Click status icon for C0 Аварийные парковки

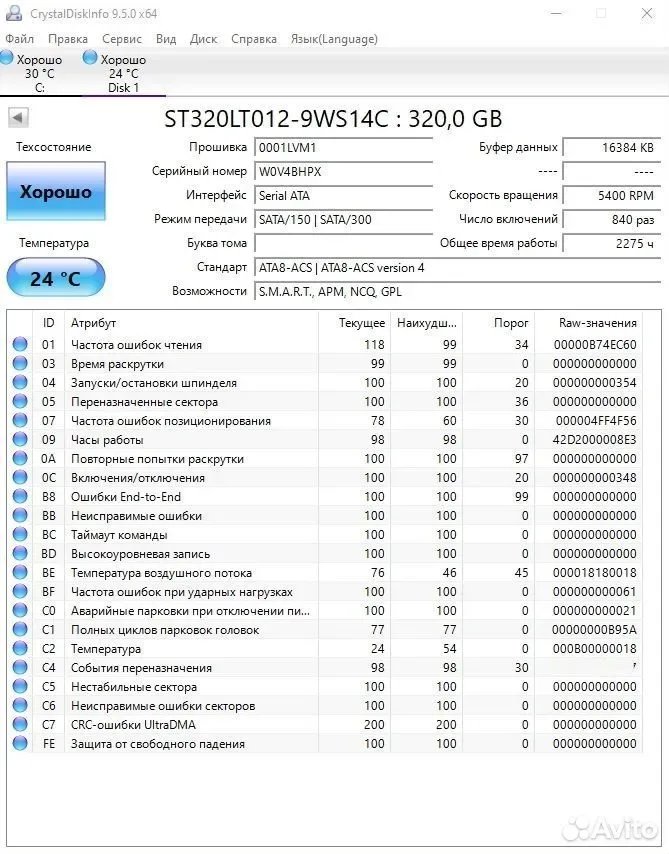(20, 611)
